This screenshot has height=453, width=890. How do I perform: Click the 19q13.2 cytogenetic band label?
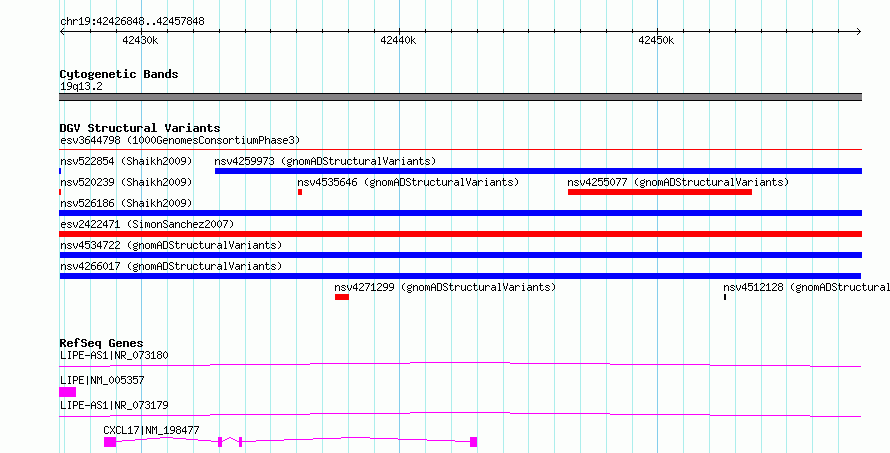[x=81, y=87]
